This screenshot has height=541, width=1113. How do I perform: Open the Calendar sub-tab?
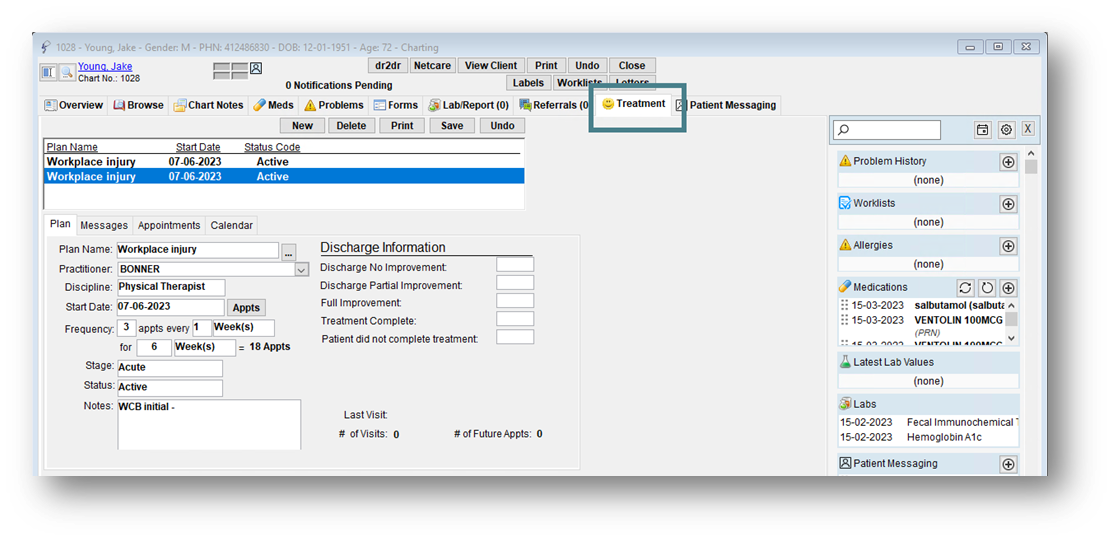(231, 225)
